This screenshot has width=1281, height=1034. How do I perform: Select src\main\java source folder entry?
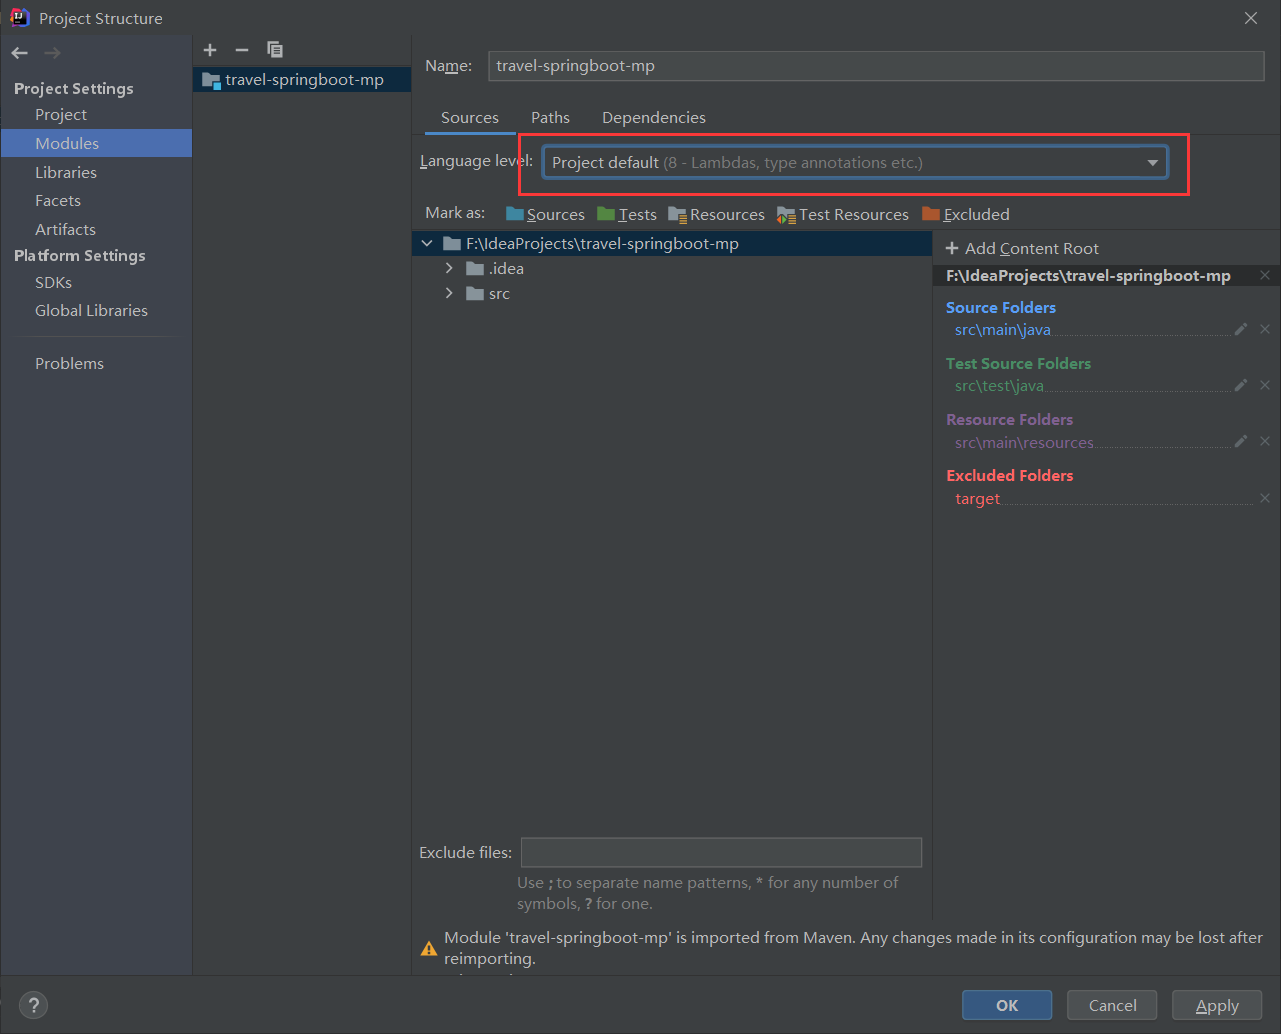click(1003, 329)
